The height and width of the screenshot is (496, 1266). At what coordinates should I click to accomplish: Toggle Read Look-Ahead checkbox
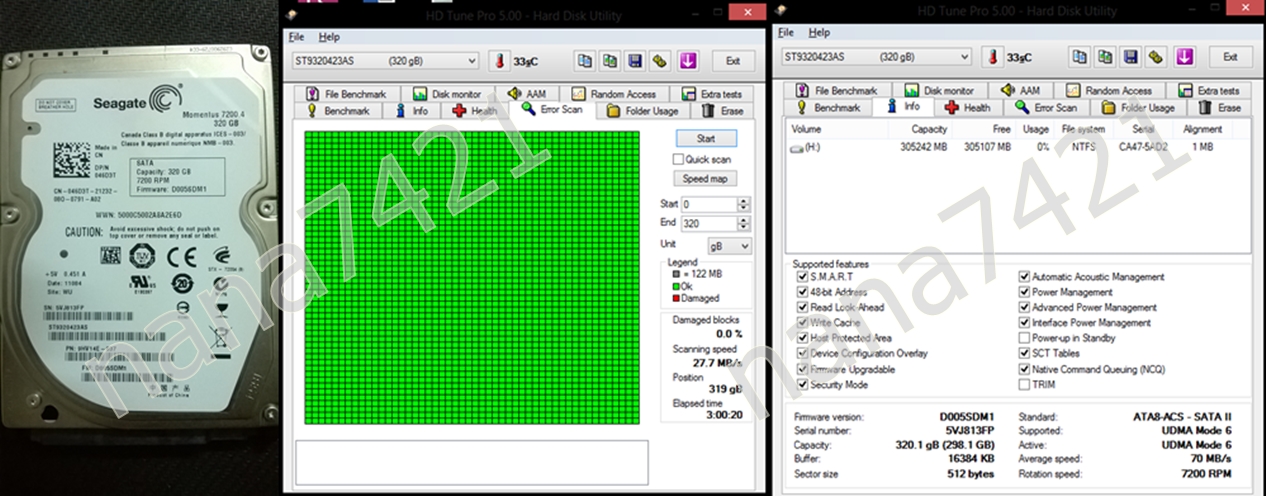pos(803,308)
